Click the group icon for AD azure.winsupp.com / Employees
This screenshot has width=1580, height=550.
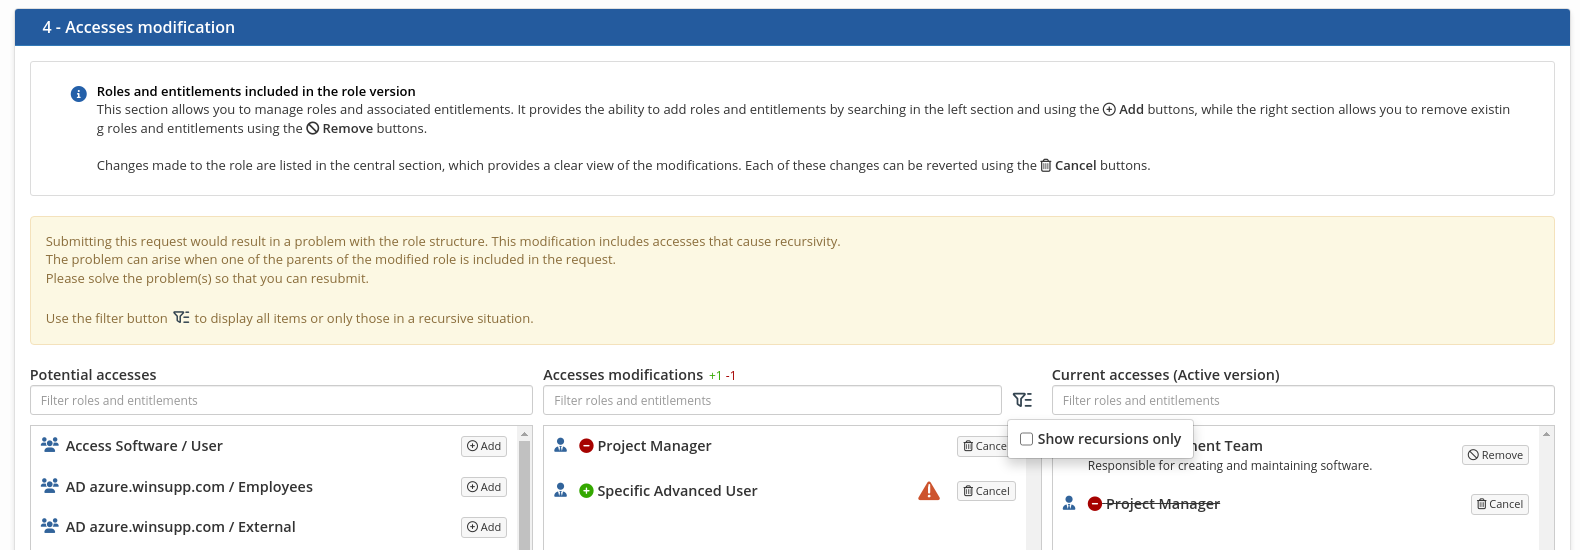coord(49,486)
